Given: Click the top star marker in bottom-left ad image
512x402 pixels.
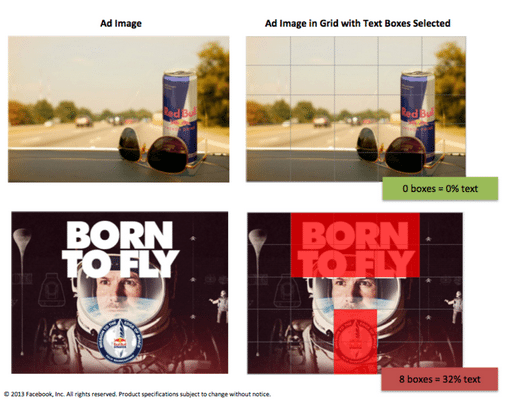Looking at the screenshot, I should pyautogui.click(x=193, y=238).
